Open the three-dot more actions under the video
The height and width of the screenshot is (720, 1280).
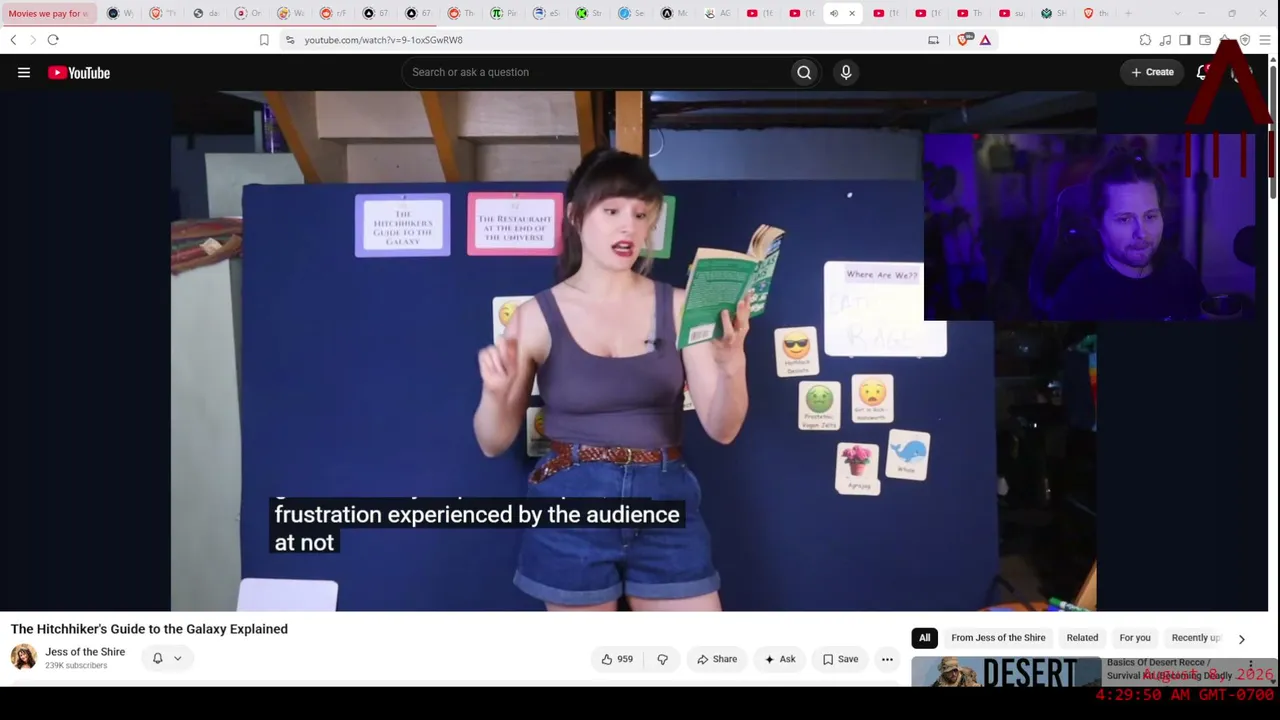[x=887, y=659]
